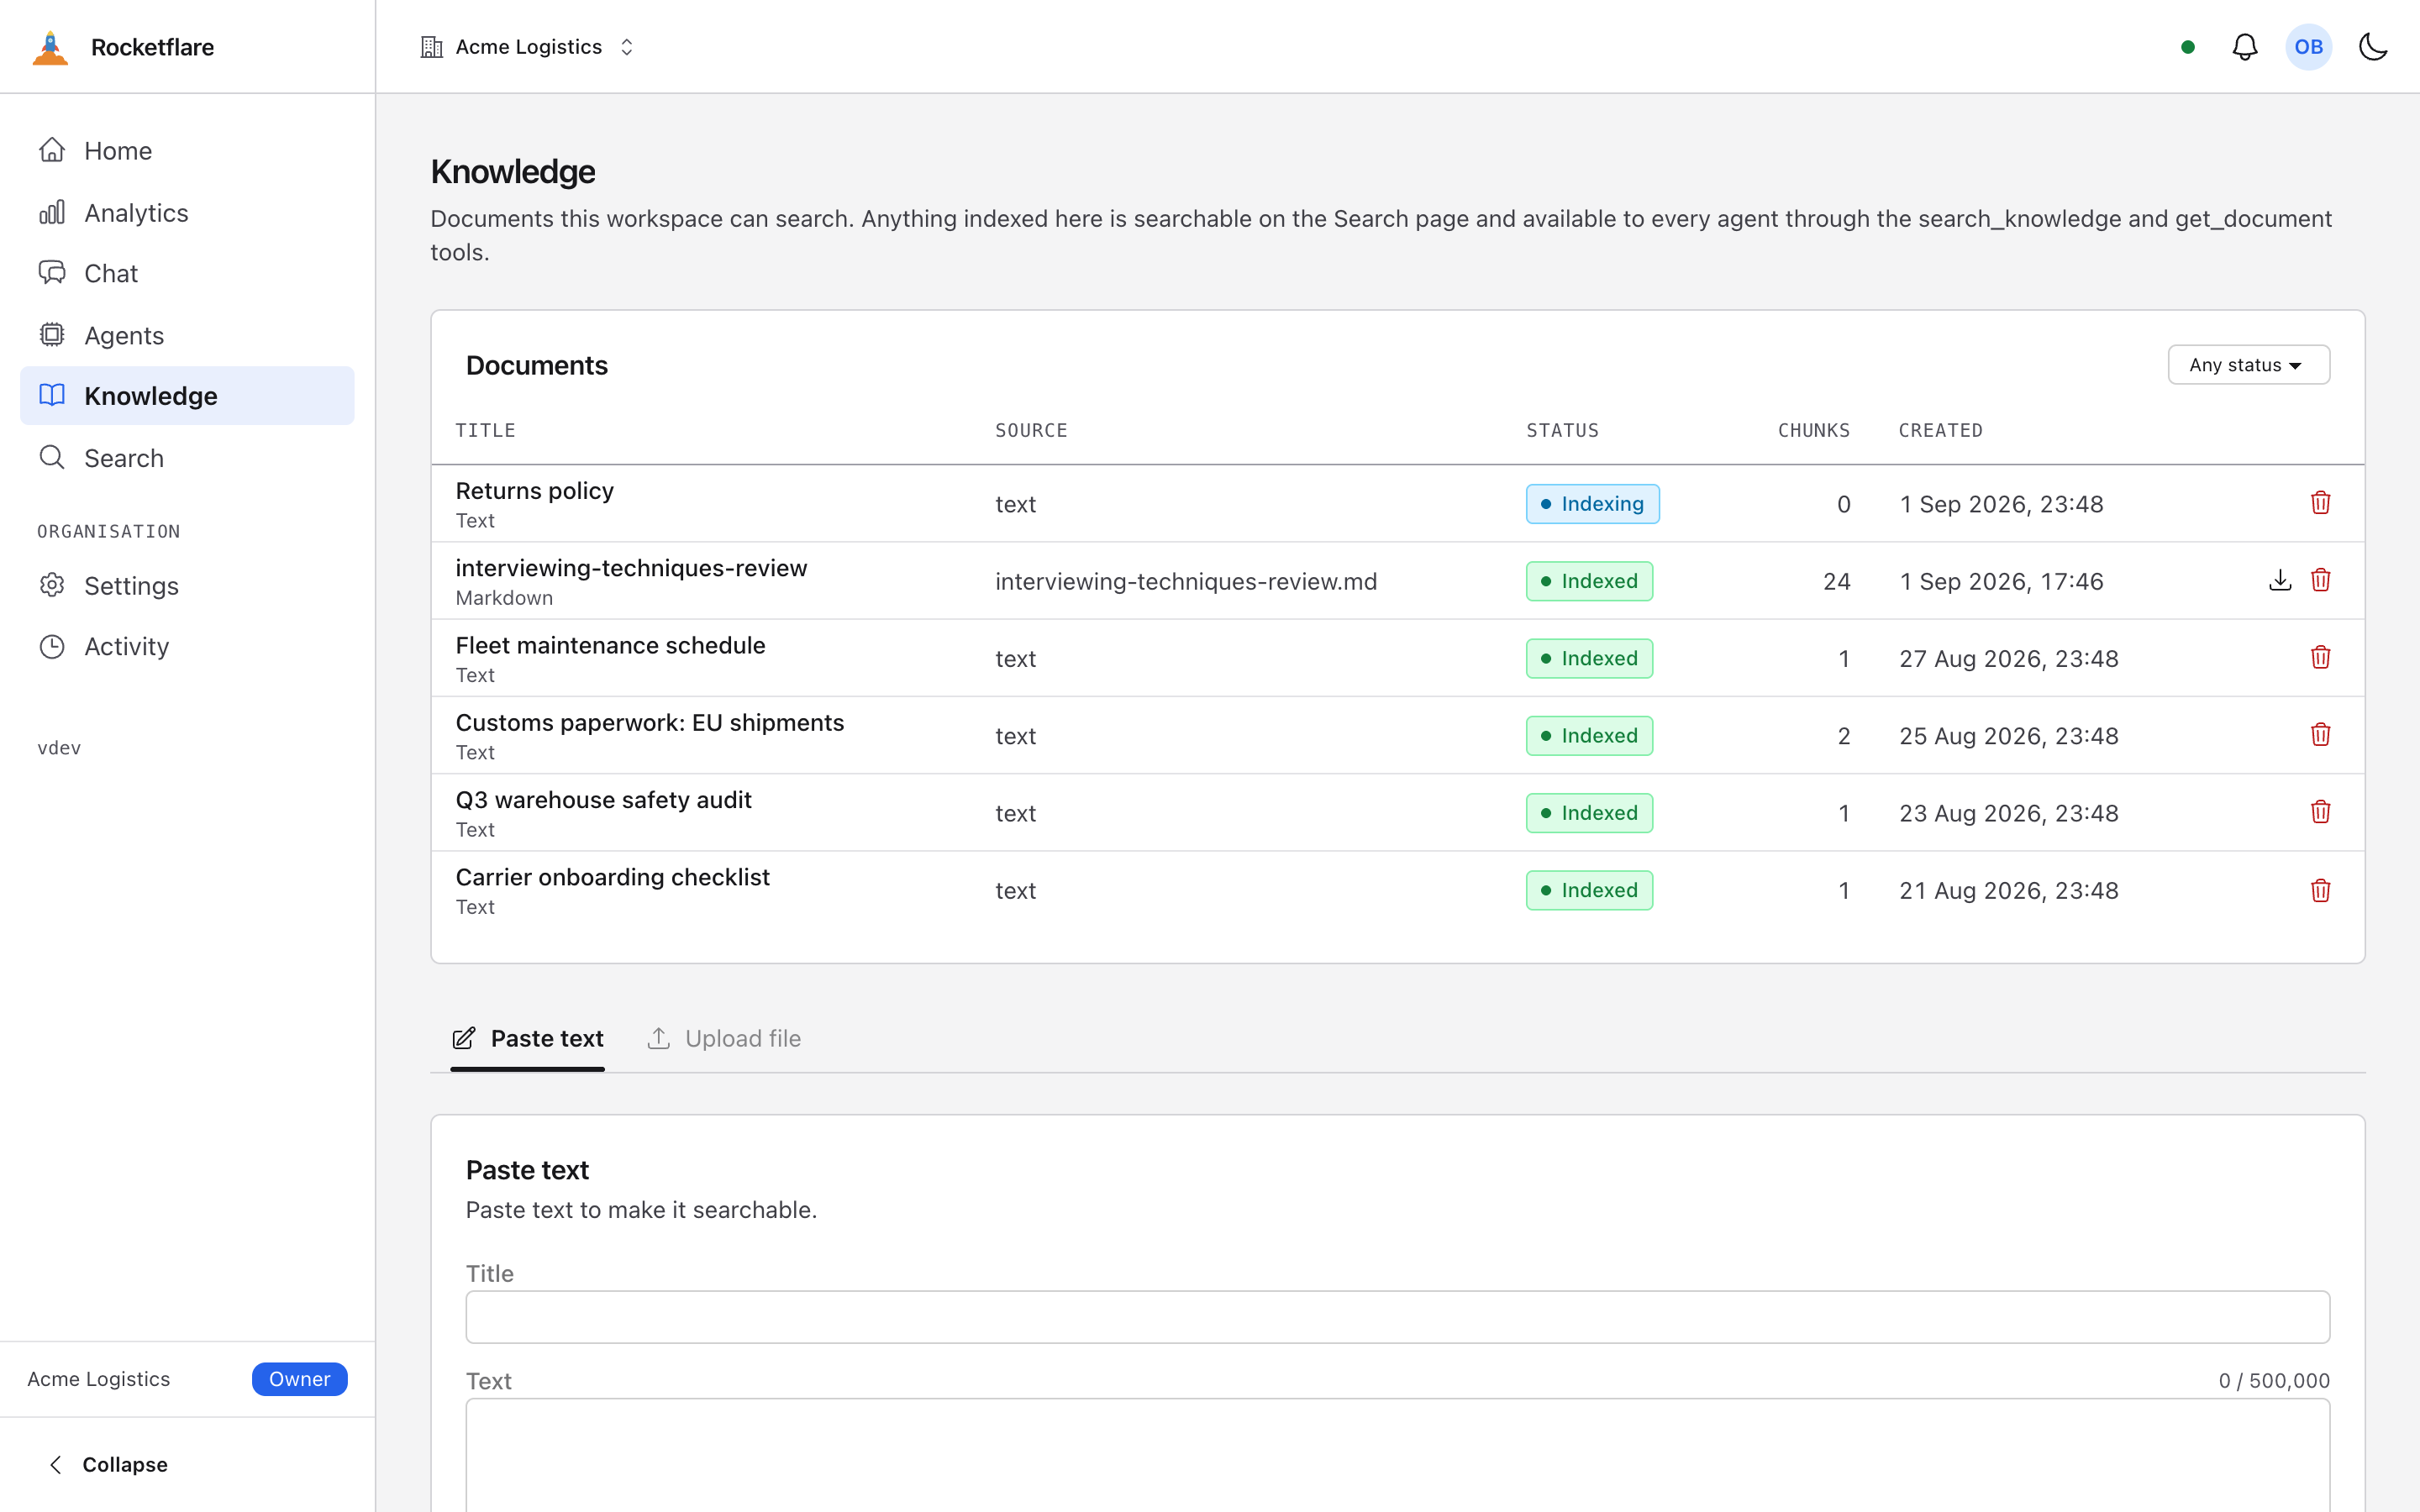Delete the Customs paperwork: EU shipments document
Viewport: 2420px width, 1512px height.
[2321, 735]
